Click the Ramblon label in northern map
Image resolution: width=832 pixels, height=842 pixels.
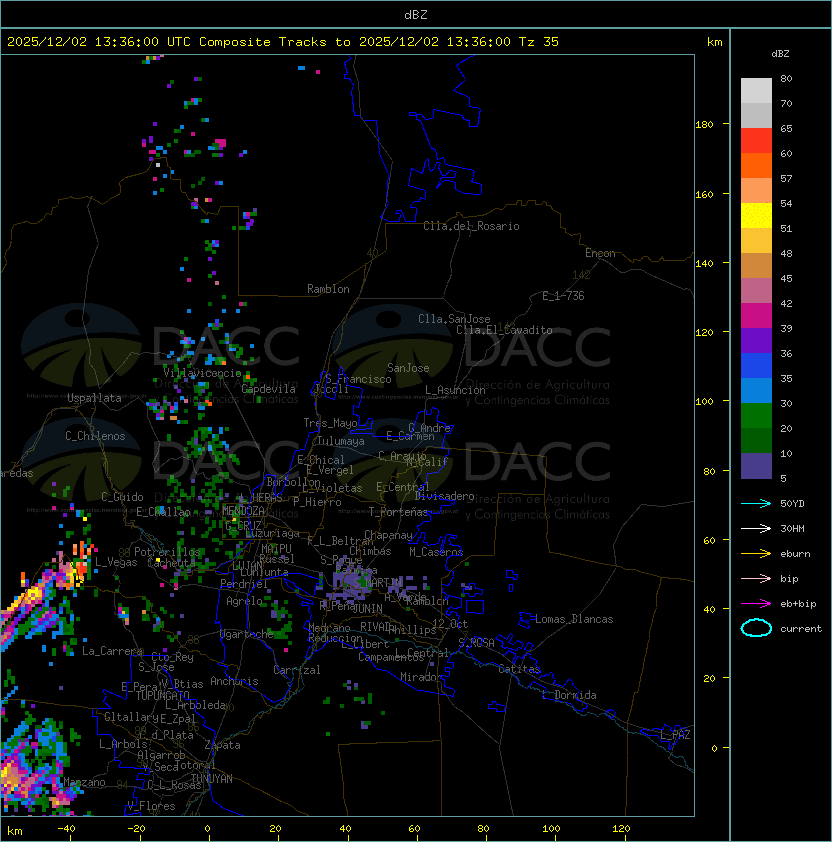coord(328,289)
